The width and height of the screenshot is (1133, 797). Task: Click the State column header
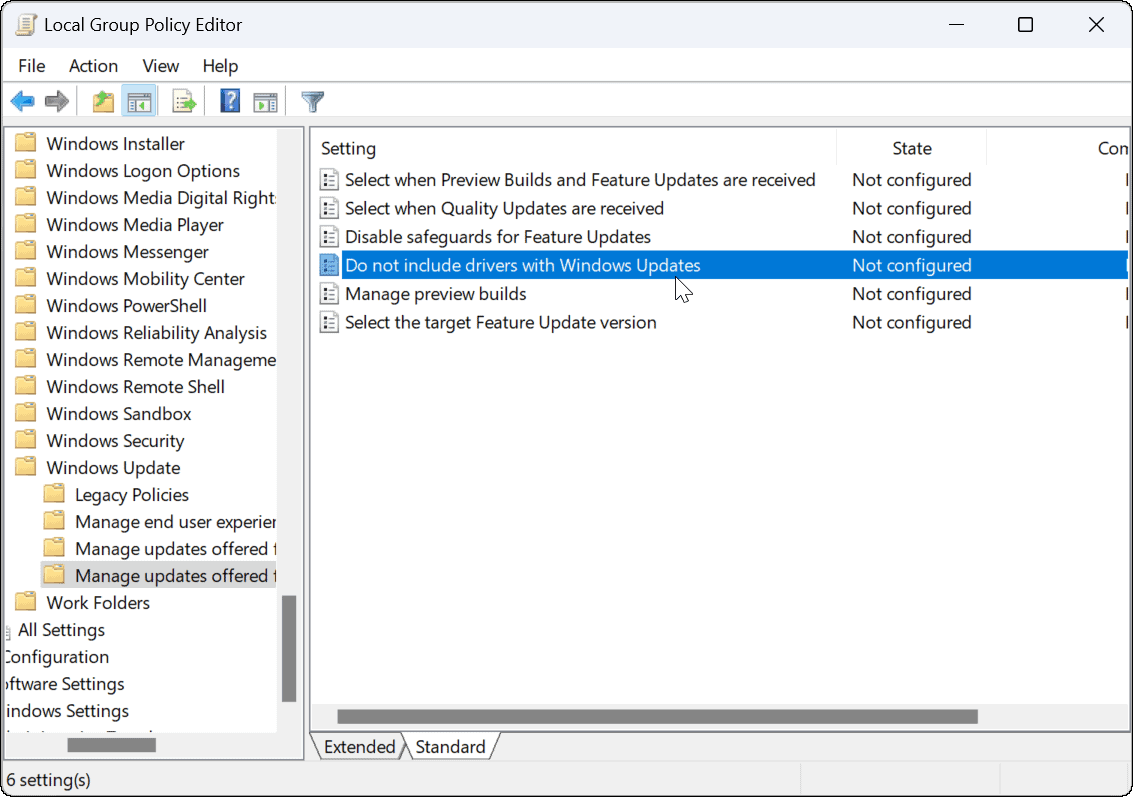click(x=910, y=148)
